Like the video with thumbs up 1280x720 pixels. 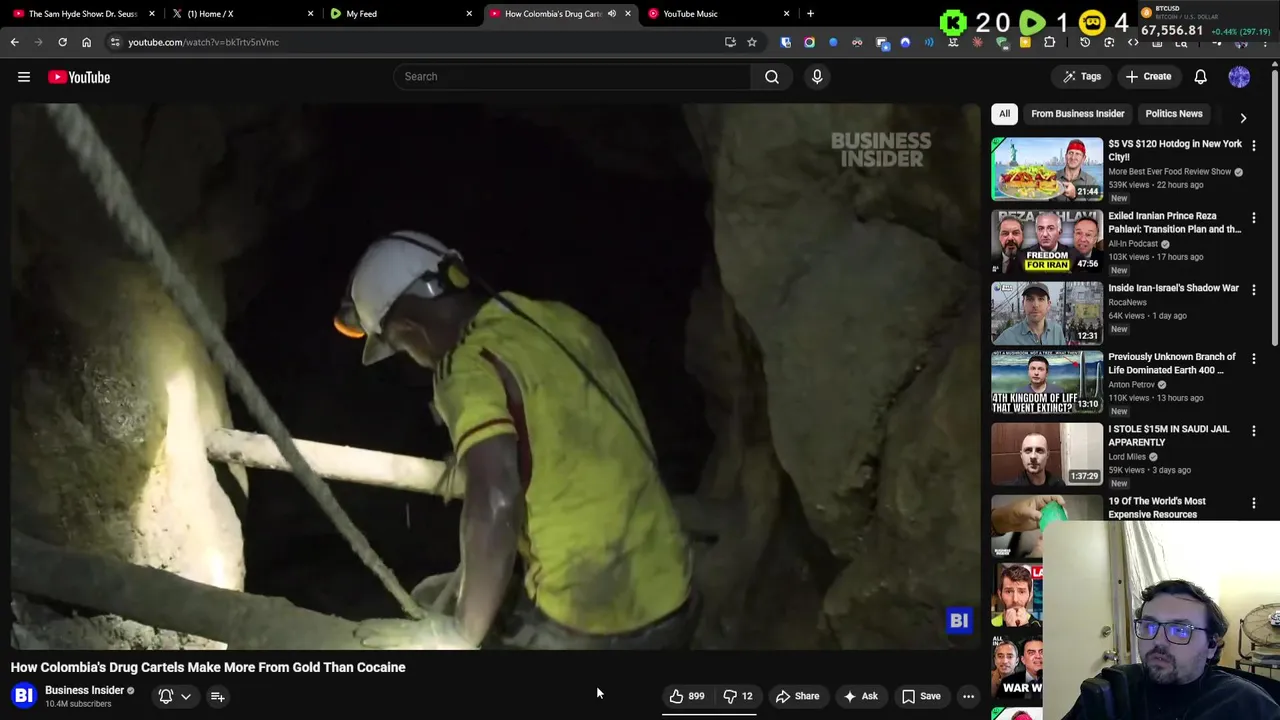click(x=686, y=696)
